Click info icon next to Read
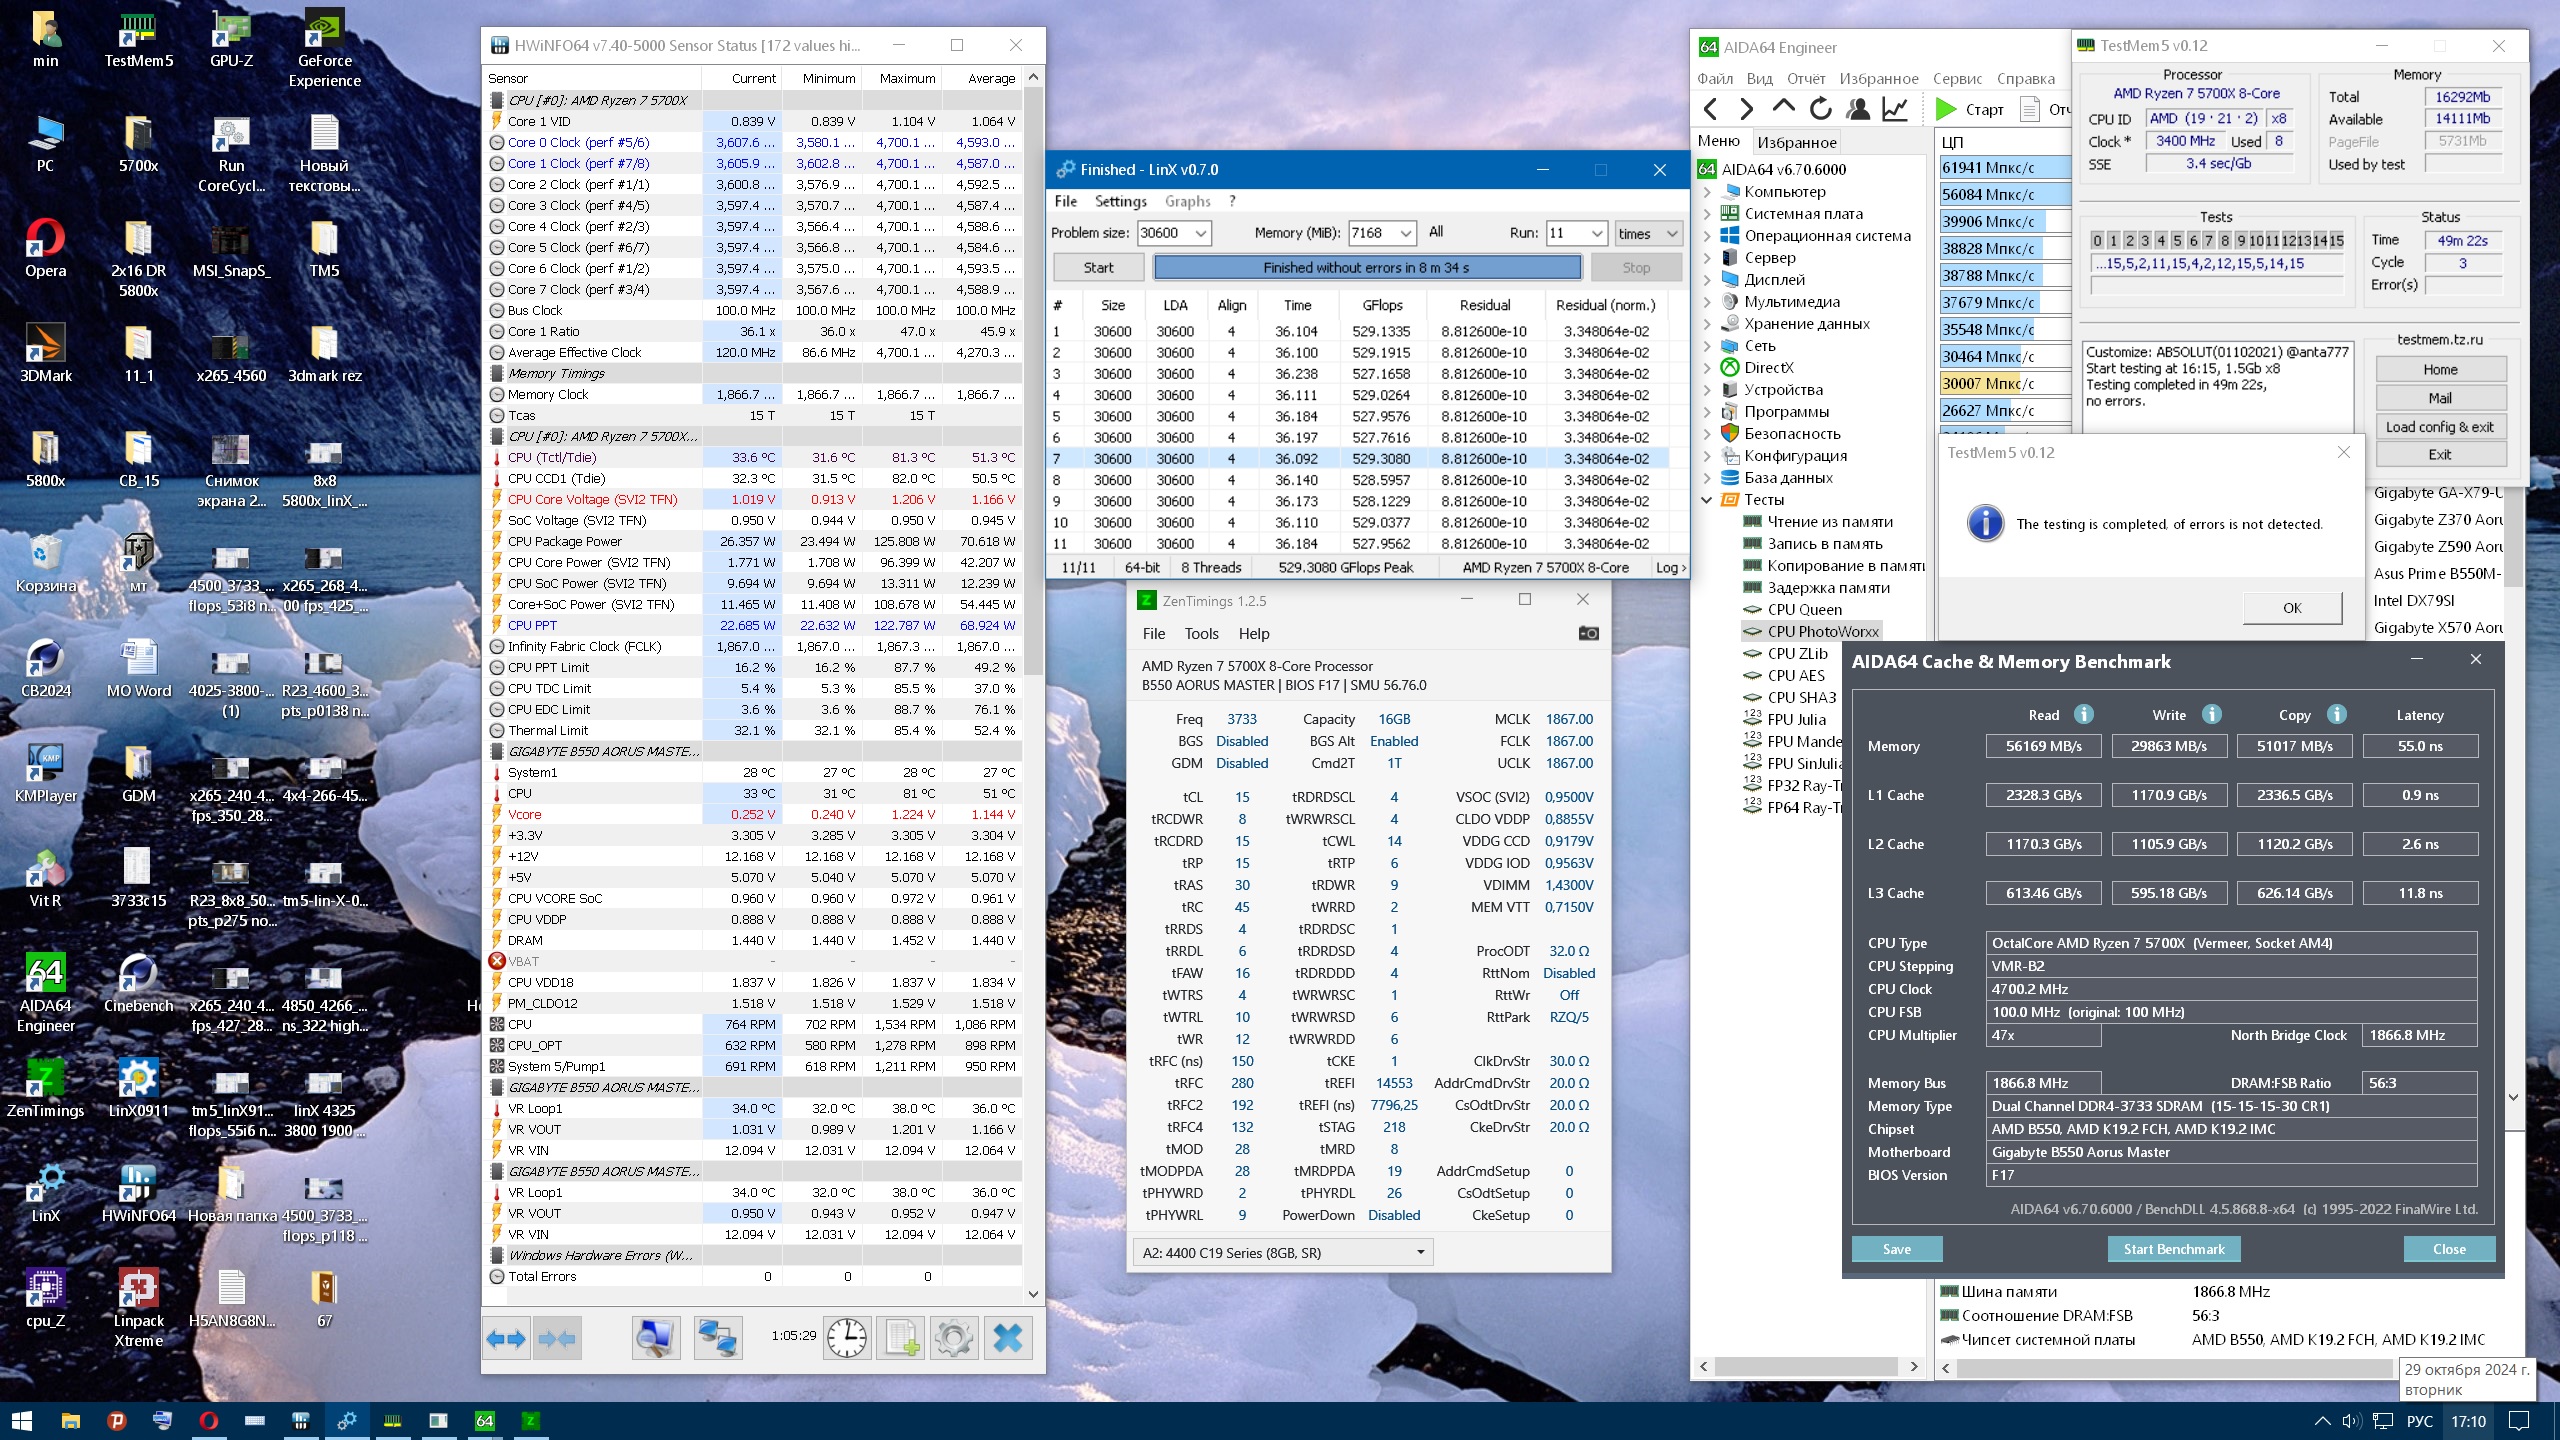Screen dimensions: 2560x1440 pos(2083,714)
